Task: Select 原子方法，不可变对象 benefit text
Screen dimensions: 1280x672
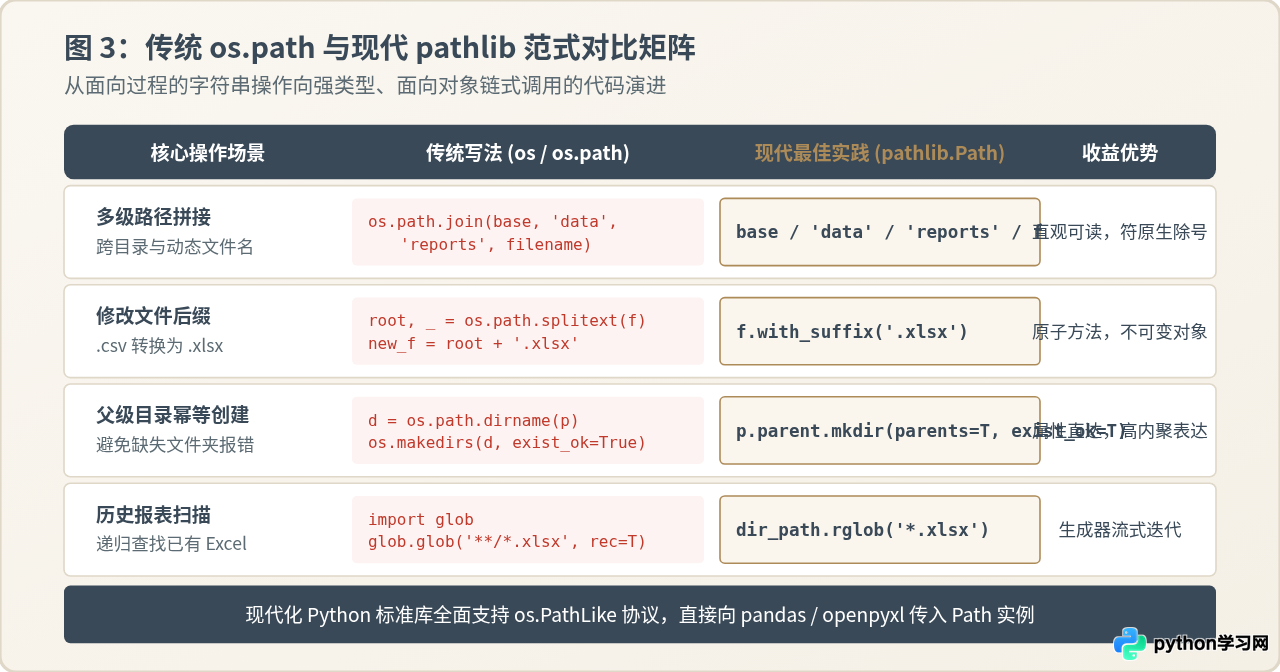Action: (x=1120, y=331)
